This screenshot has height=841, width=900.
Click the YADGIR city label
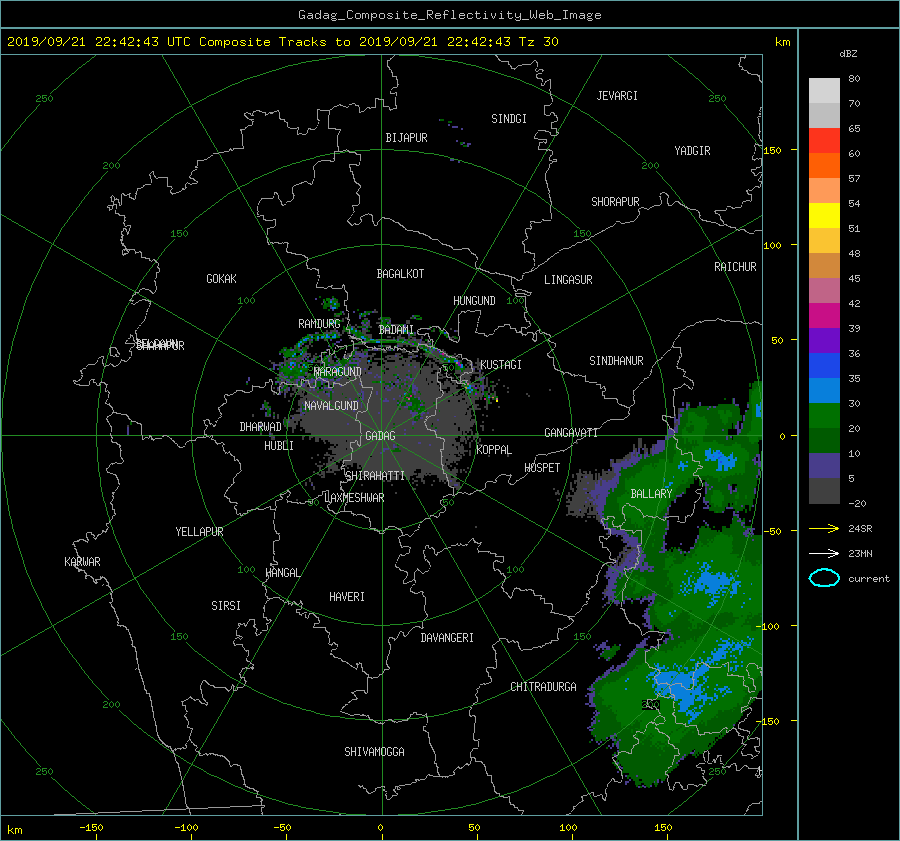692,151
